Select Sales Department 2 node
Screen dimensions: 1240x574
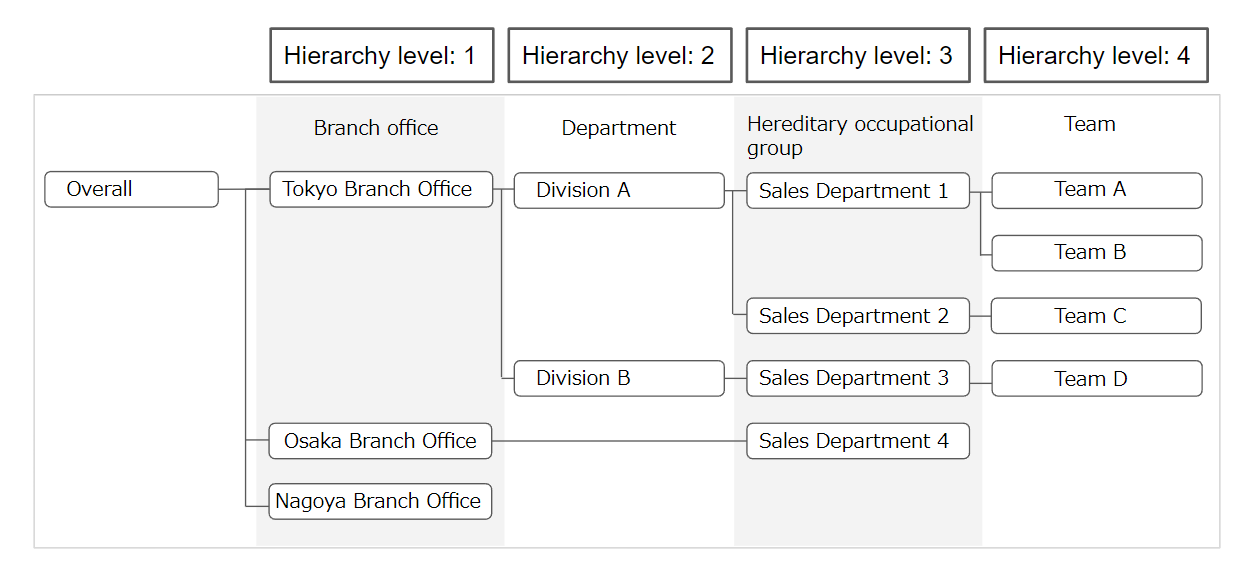857,316
